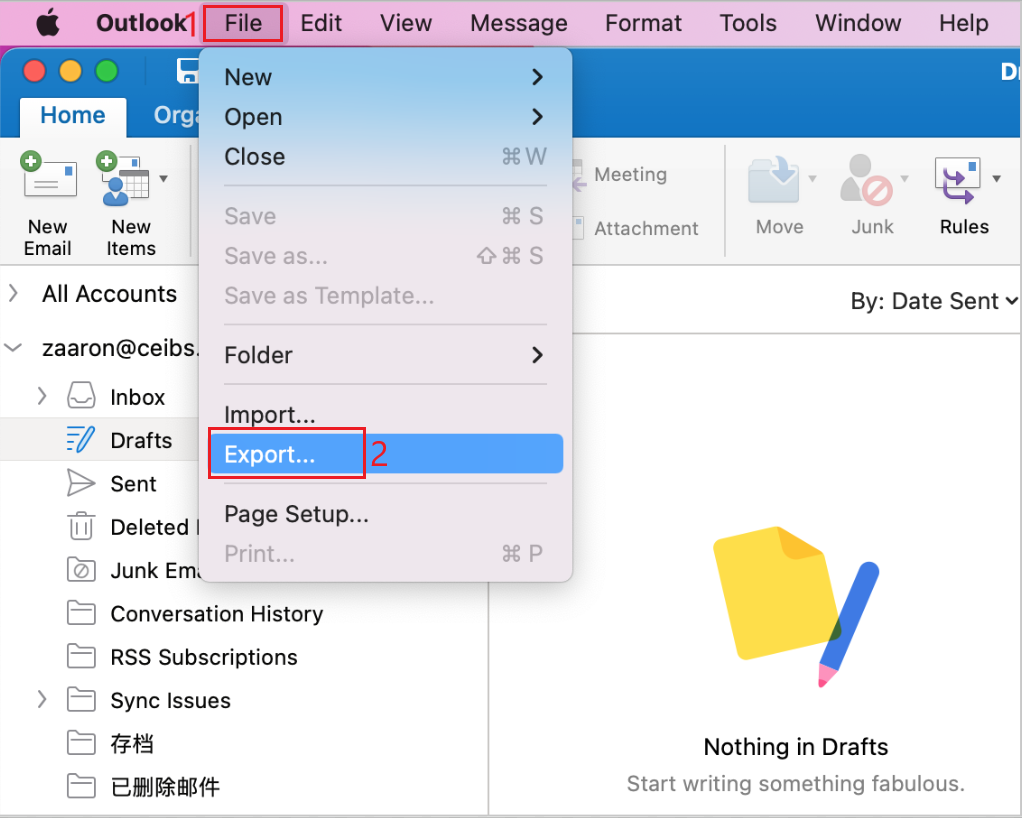Screen dimensions: 1022x818
Task: Click the Deleted items trash icon
Action: coord(80,527)
